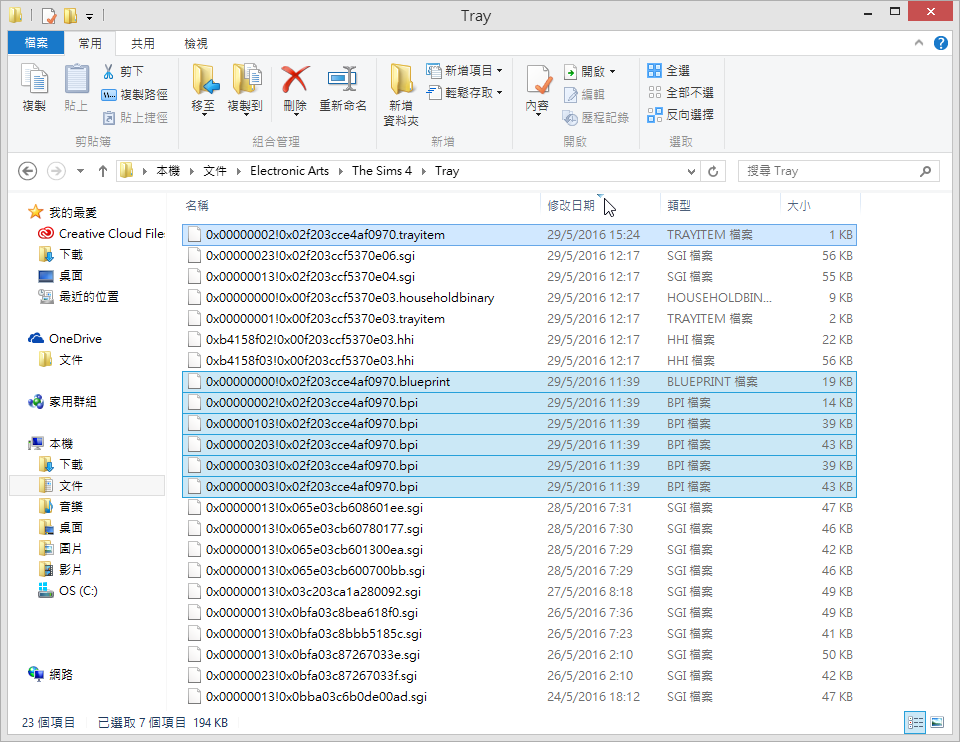Image resolution: width=960 pixels, height=742 pixels.
Task: Select file 0xb4158f02!0x00f203ccf5370e03.hhi
Action: click(x=519, y=340)
